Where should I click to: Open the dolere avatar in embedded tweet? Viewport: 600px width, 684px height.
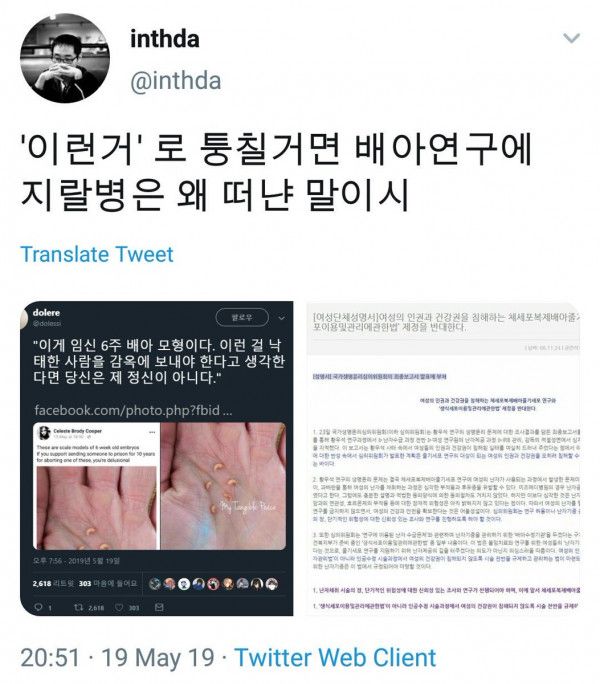(24, 318)
